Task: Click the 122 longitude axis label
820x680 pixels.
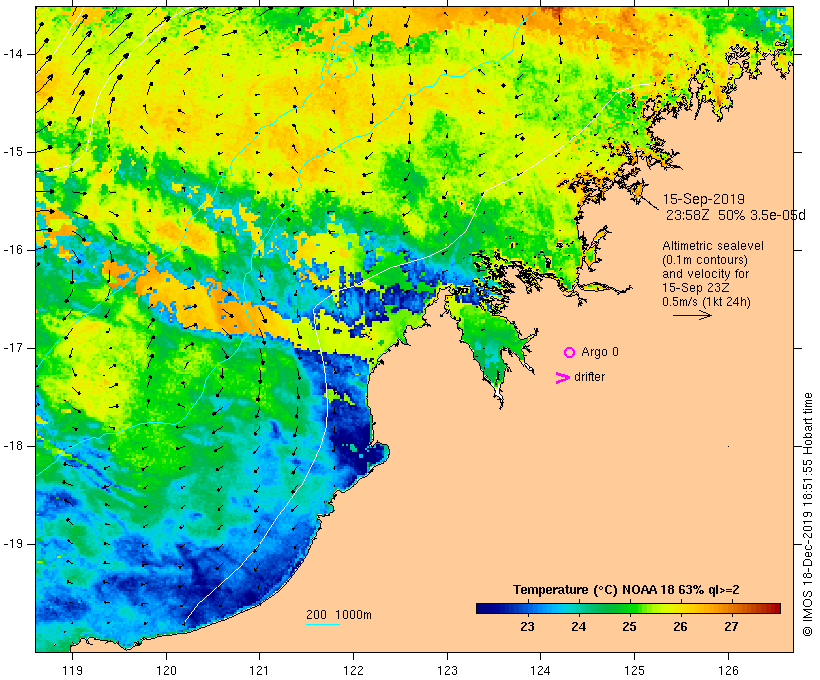Action: point(353,670)
